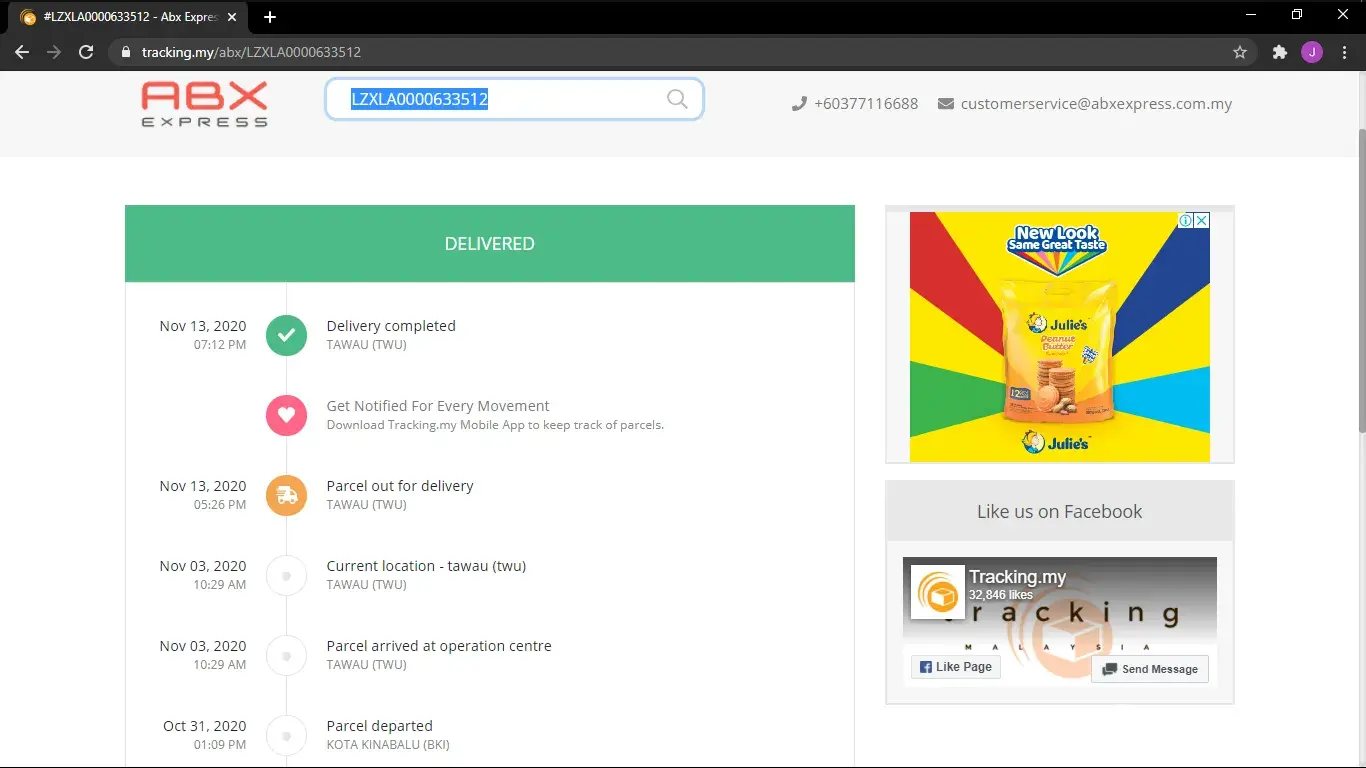Click the Facebook Like Page button
Screen dimensions: 1366x768
(956, 667)
